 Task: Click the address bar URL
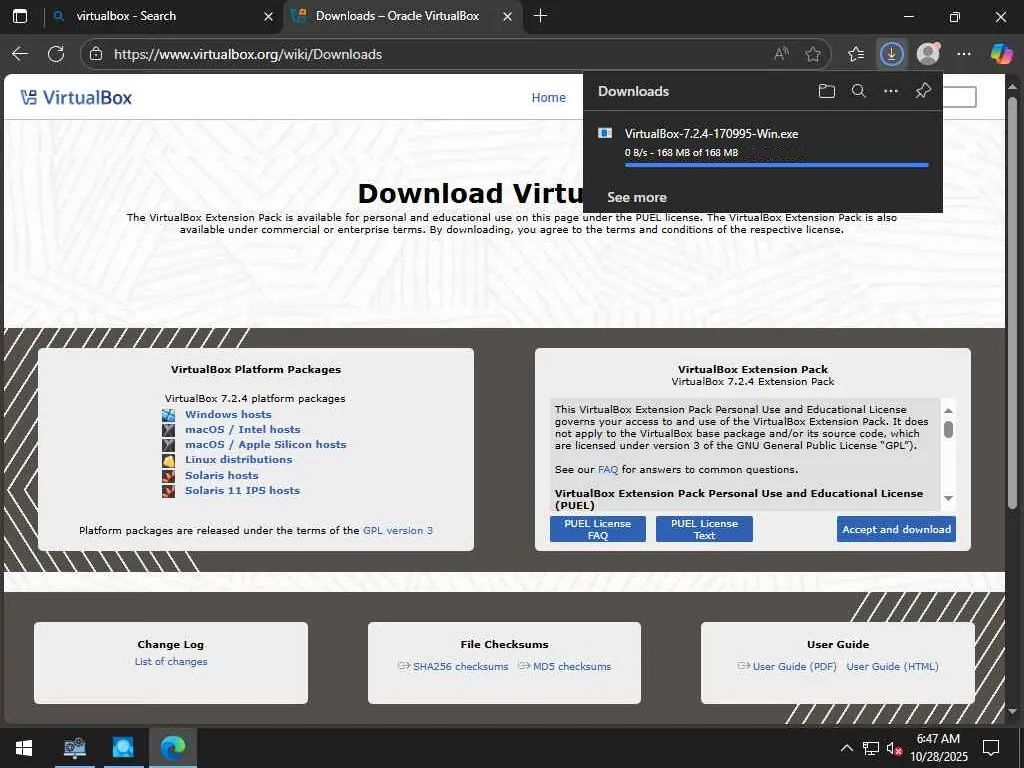point(248,54)
